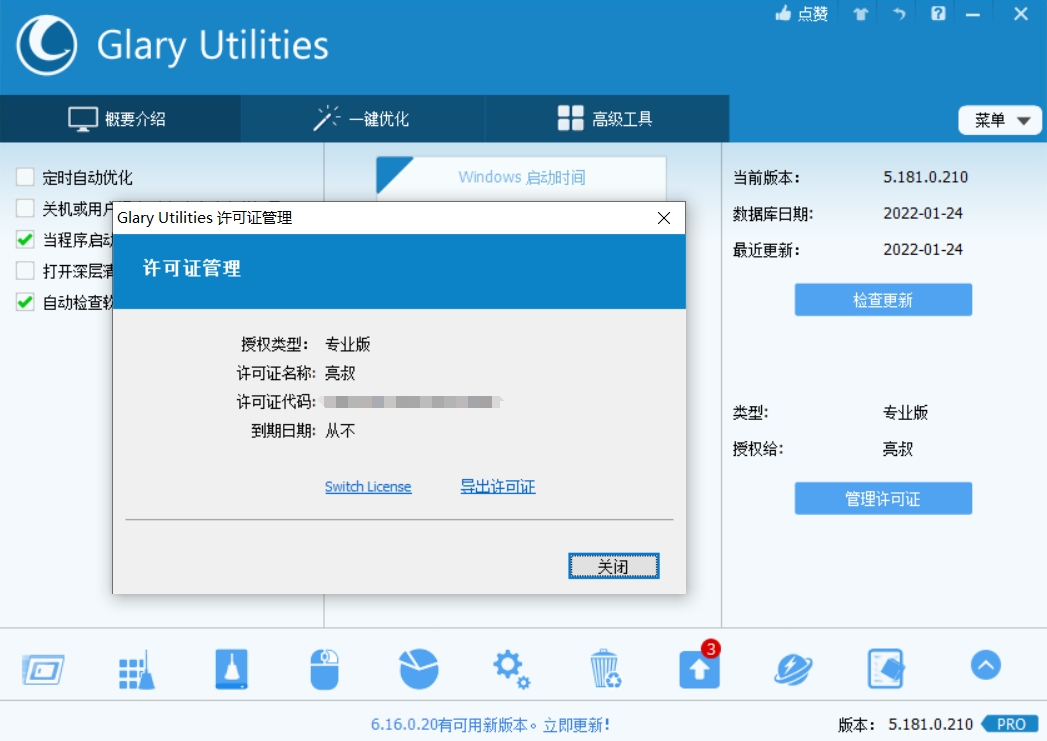Click the 点赞 thumbs-up like button
Image resolution: width=1047 pixels, height=741 pixels.
[802, 14]
